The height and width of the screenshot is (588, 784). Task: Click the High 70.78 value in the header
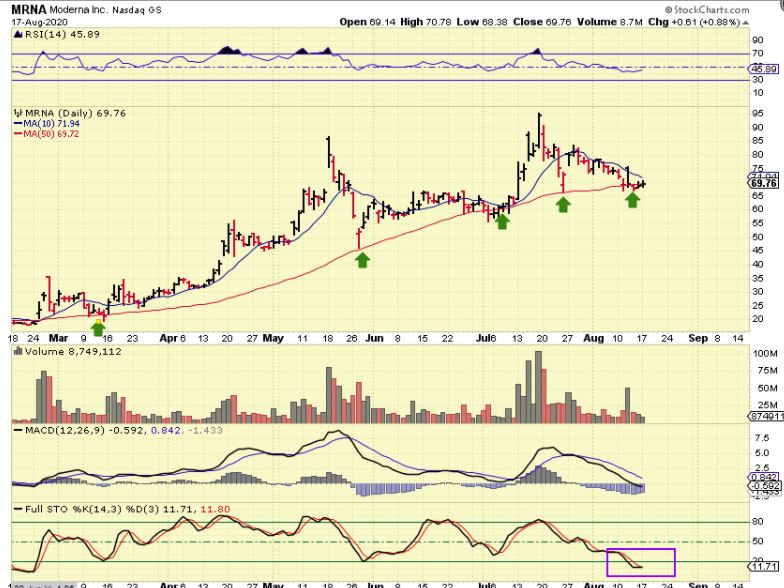point(426,22)
